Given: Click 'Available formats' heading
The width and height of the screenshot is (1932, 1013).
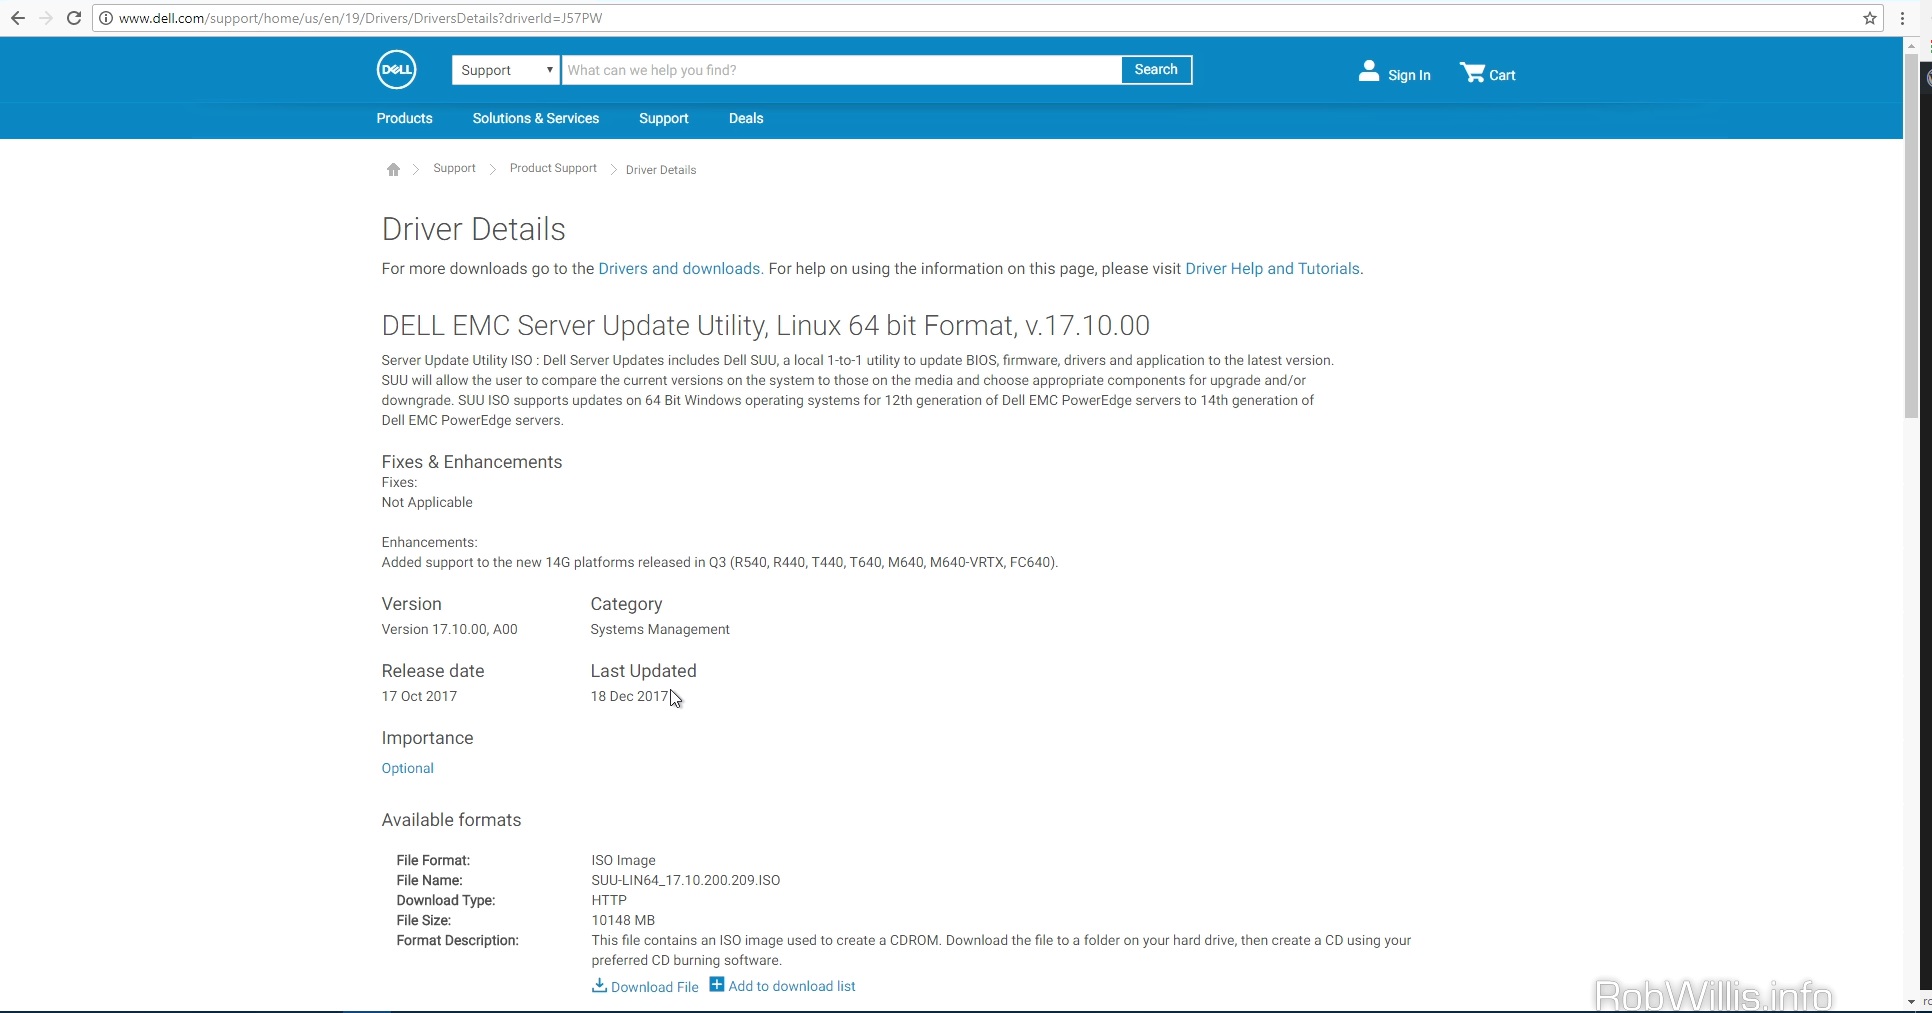Looking at the screenshot, I should click(x=451, y=820).
